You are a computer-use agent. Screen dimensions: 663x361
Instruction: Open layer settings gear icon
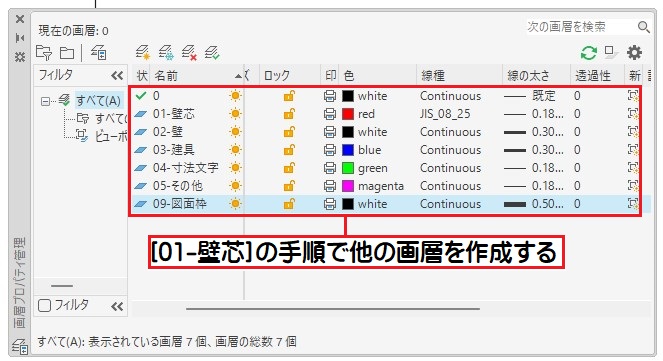point(634,53)
